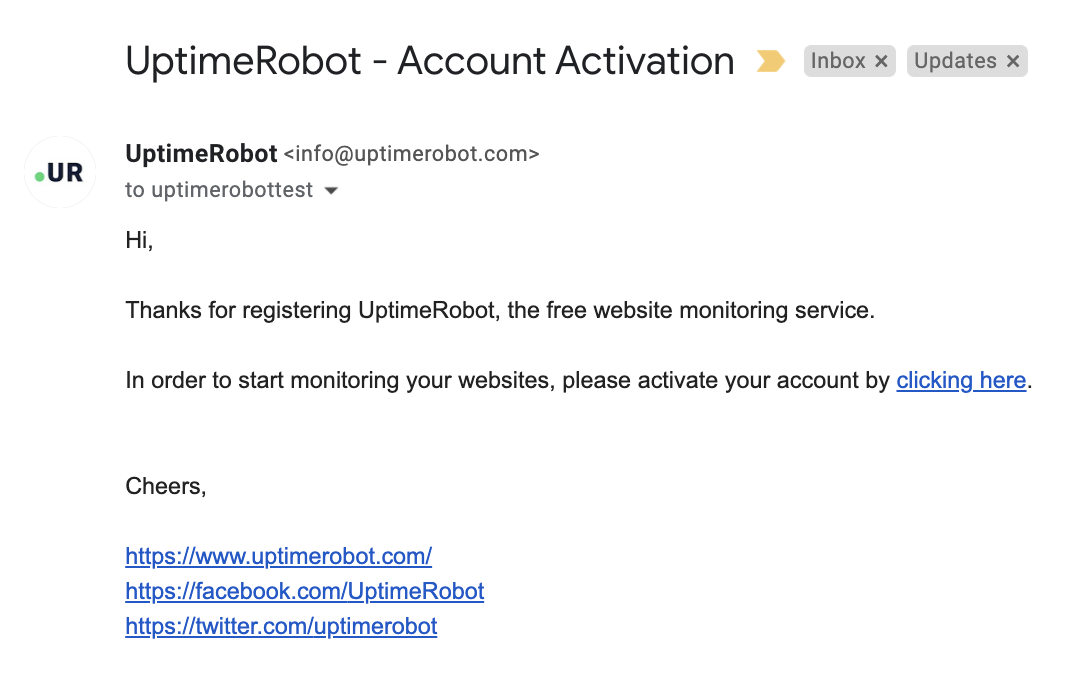Screen dimensions: 1084x678
Task: Remove the Inbox label with its X
Action: pos(881,62)
